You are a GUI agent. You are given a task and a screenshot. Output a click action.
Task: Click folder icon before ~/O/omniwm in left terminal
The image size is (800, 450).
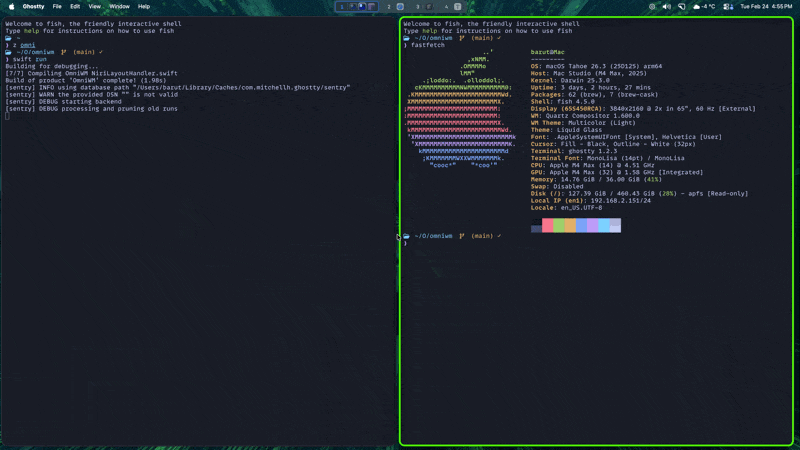[8, 52]
